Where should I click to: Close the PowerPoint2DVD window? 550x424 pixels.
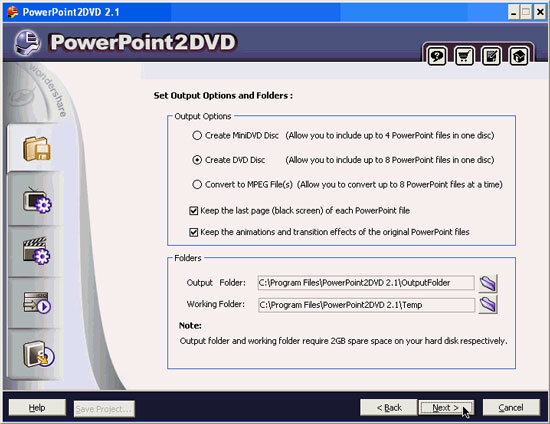(x=540, y=13)
